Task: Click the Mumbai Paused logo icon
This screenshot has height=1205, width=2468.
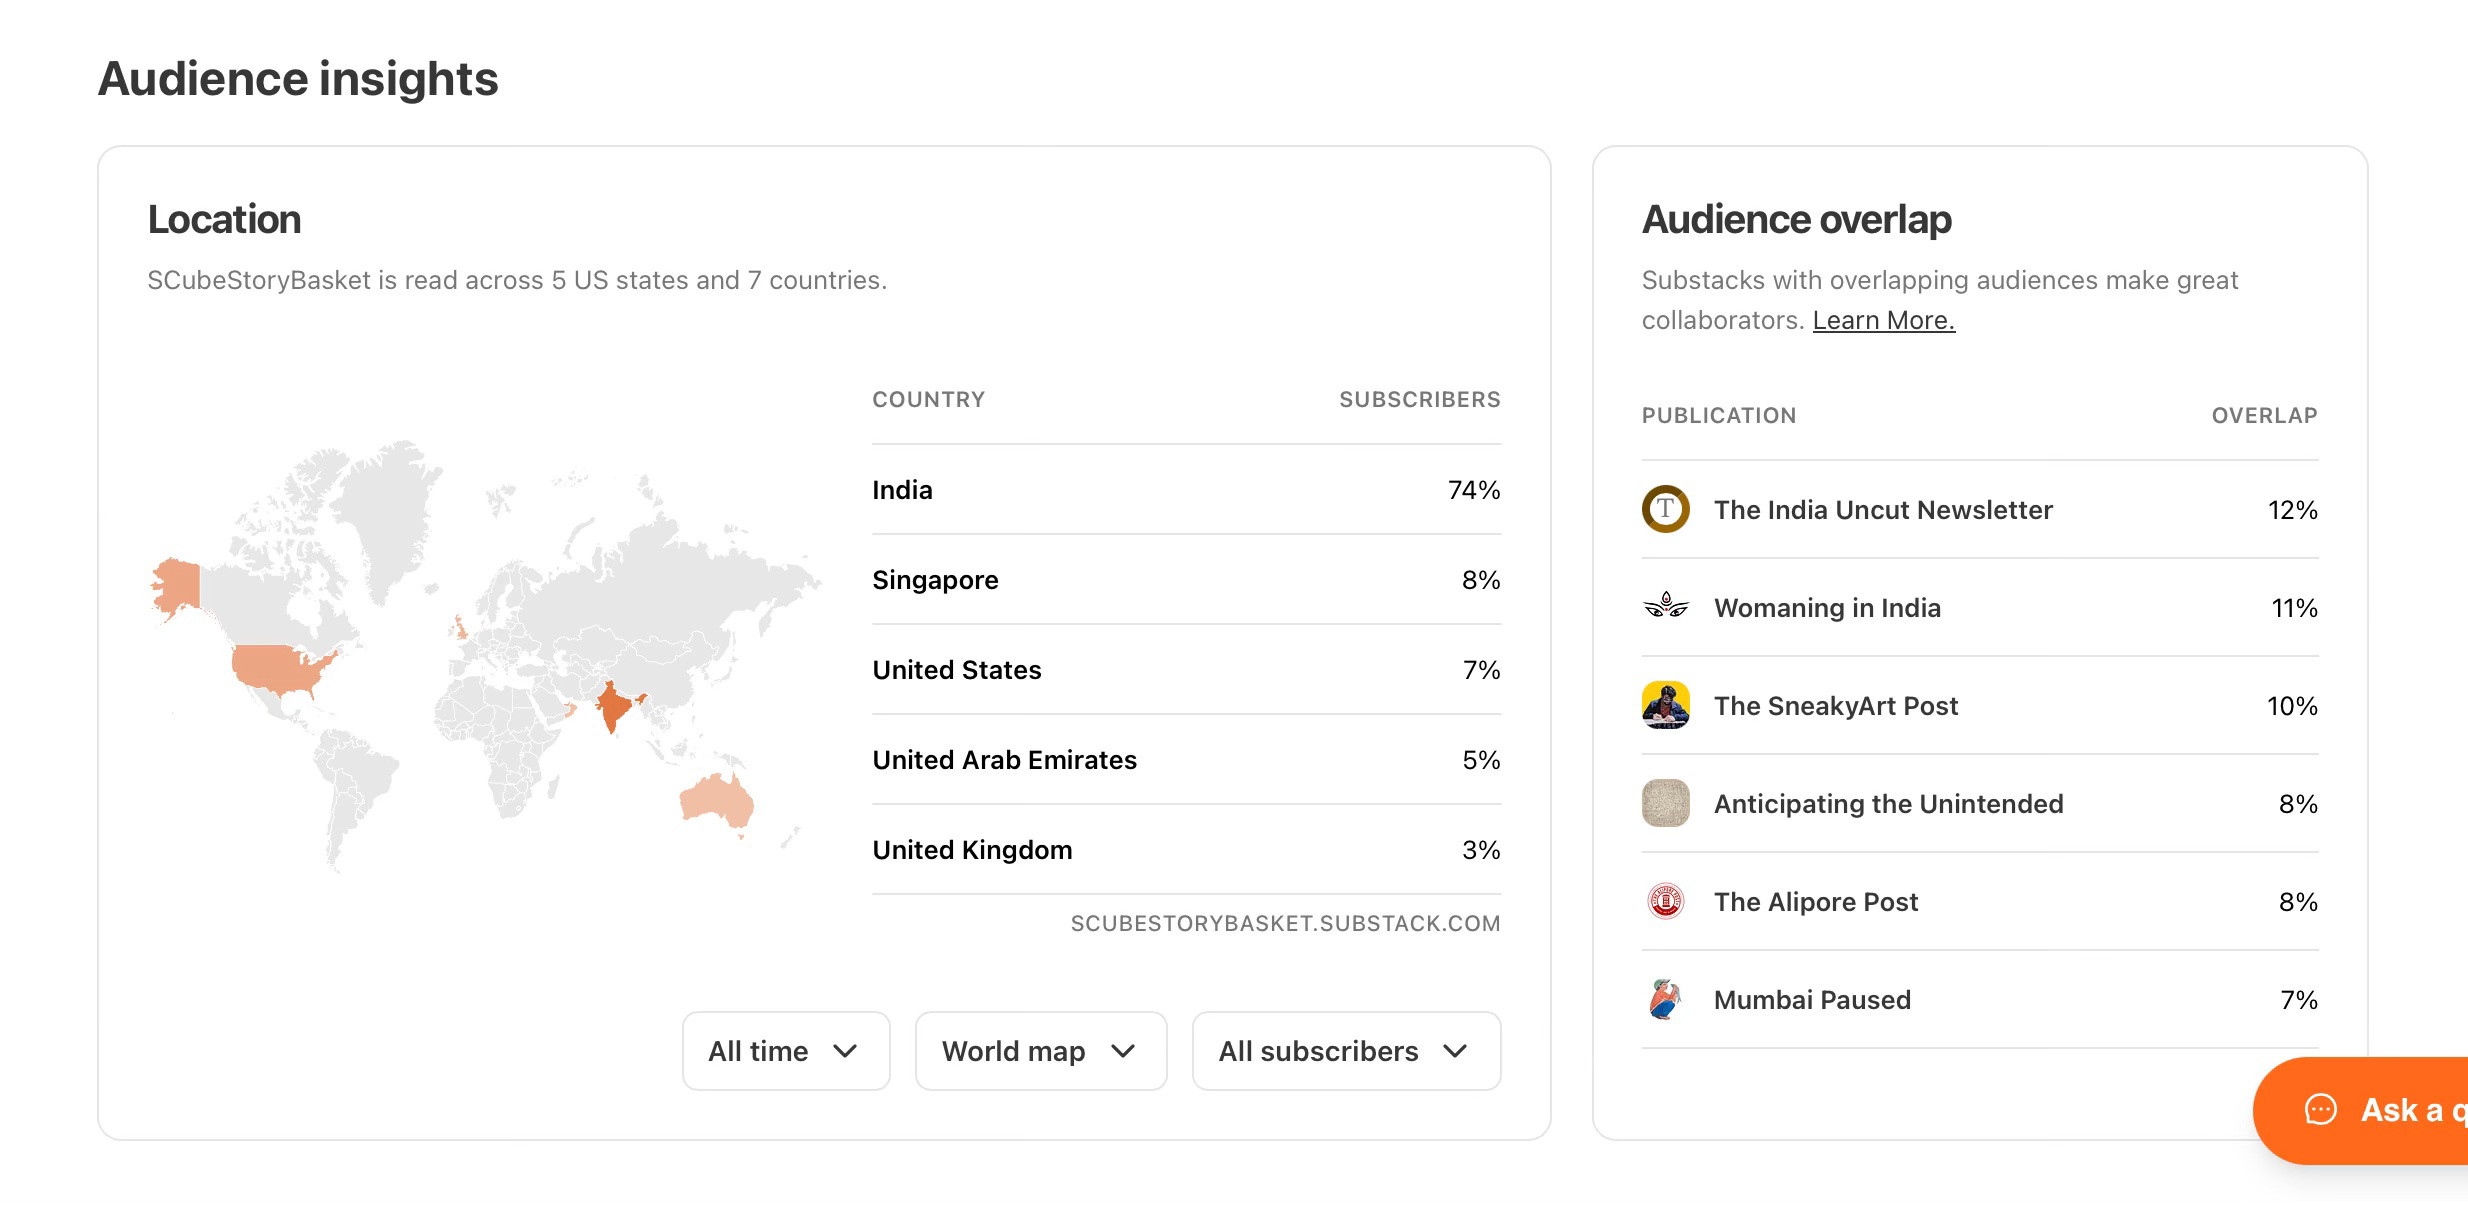Action: coord(1665,999)
